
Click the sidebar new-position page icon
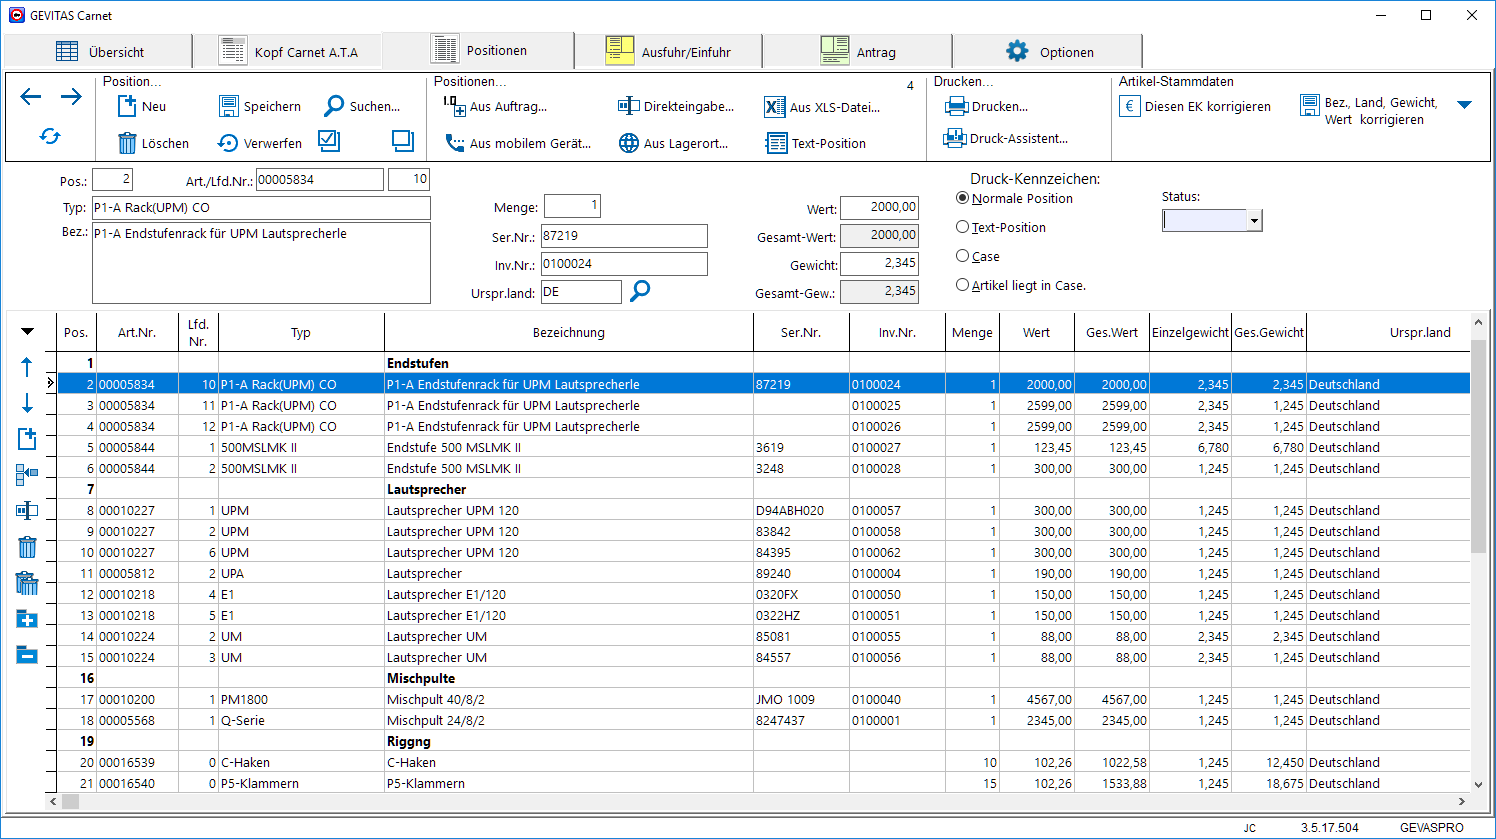[x=27, y=438]
